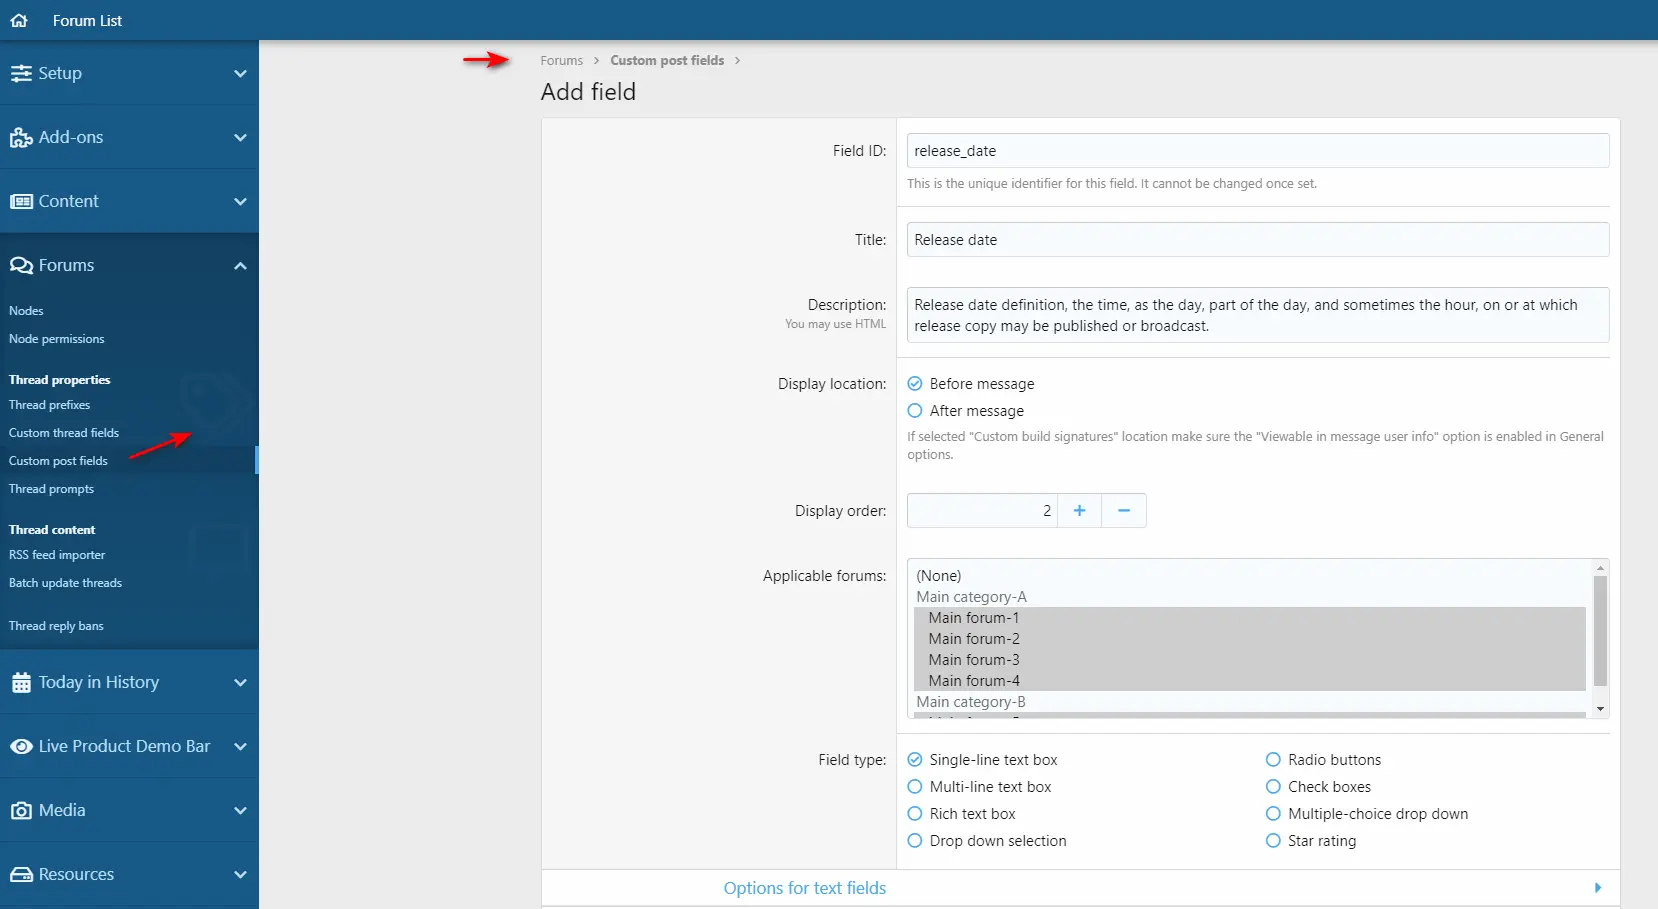This screenshot has width=1658, height=909.
Task: Click forums list scroll down arrow
Action: pyautogui.click(x=1600, y=709)
